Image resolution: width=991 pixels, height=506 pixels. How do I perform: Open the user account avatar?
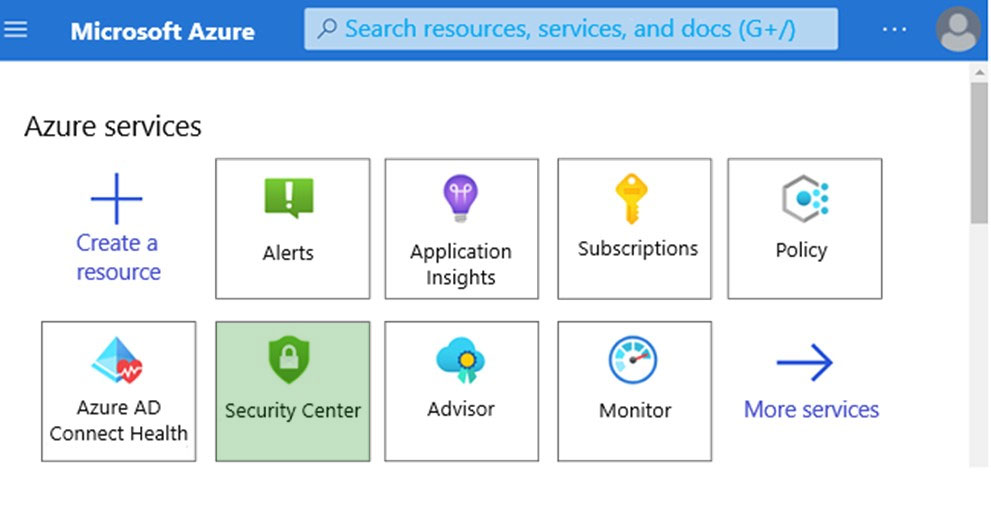tap(959, 29)
